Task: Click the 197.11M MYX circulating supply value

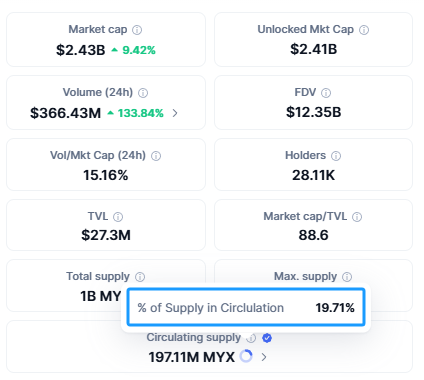Action: coord(192,357)
